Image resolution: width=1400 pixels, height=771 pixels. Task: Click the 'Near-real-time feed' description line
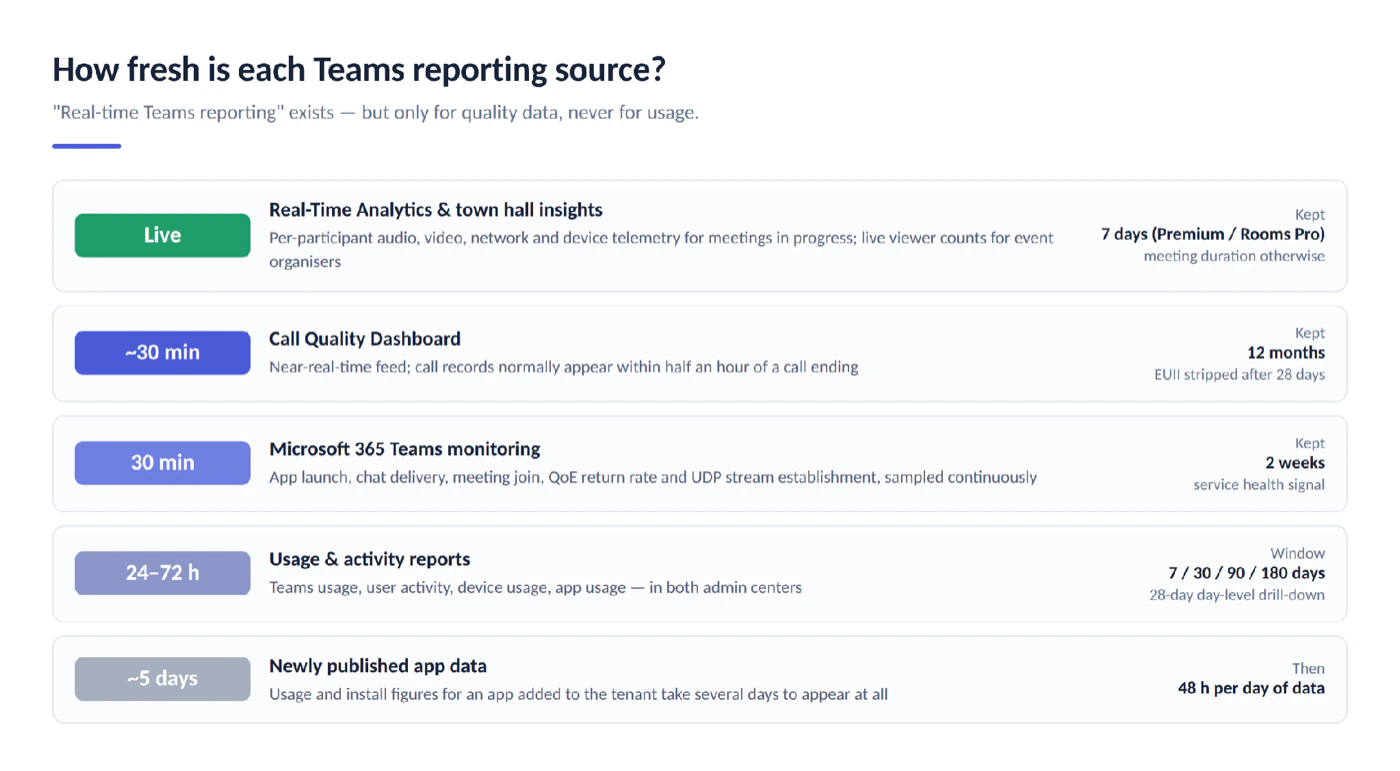pos(563,366)
